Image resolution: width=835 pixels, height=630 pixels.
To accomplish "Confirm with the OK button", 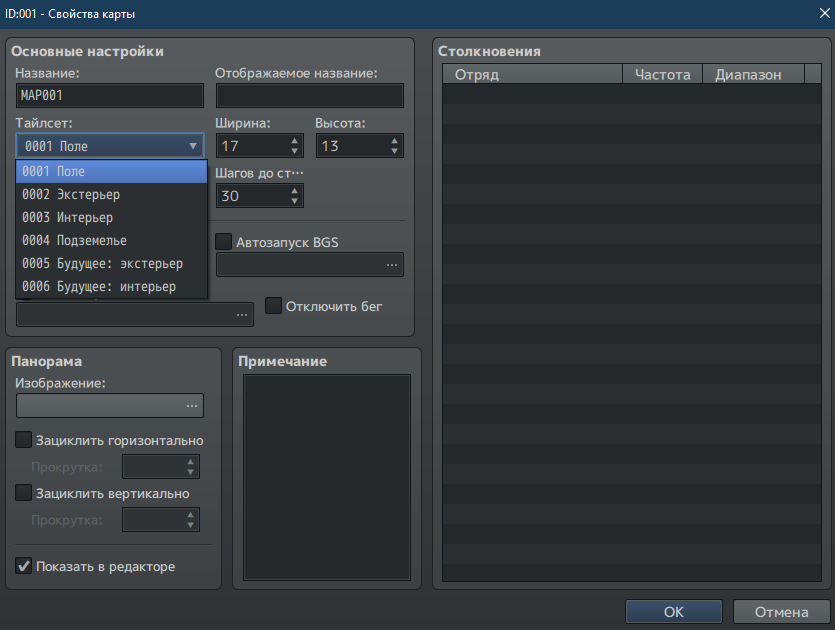I will pos(674,612).
